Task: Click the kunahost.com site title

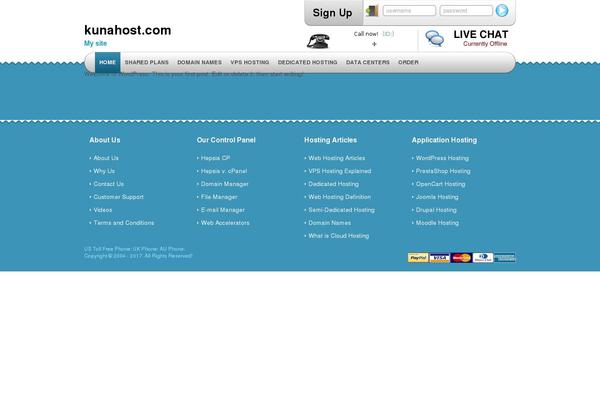Action: coord(127,30)
